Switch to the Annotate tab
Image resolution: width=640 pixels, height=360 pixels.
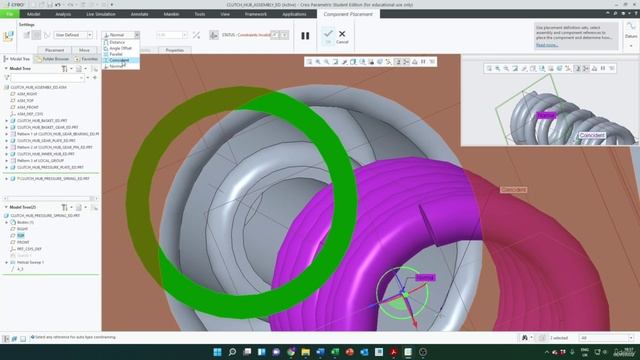coord(140,14)
